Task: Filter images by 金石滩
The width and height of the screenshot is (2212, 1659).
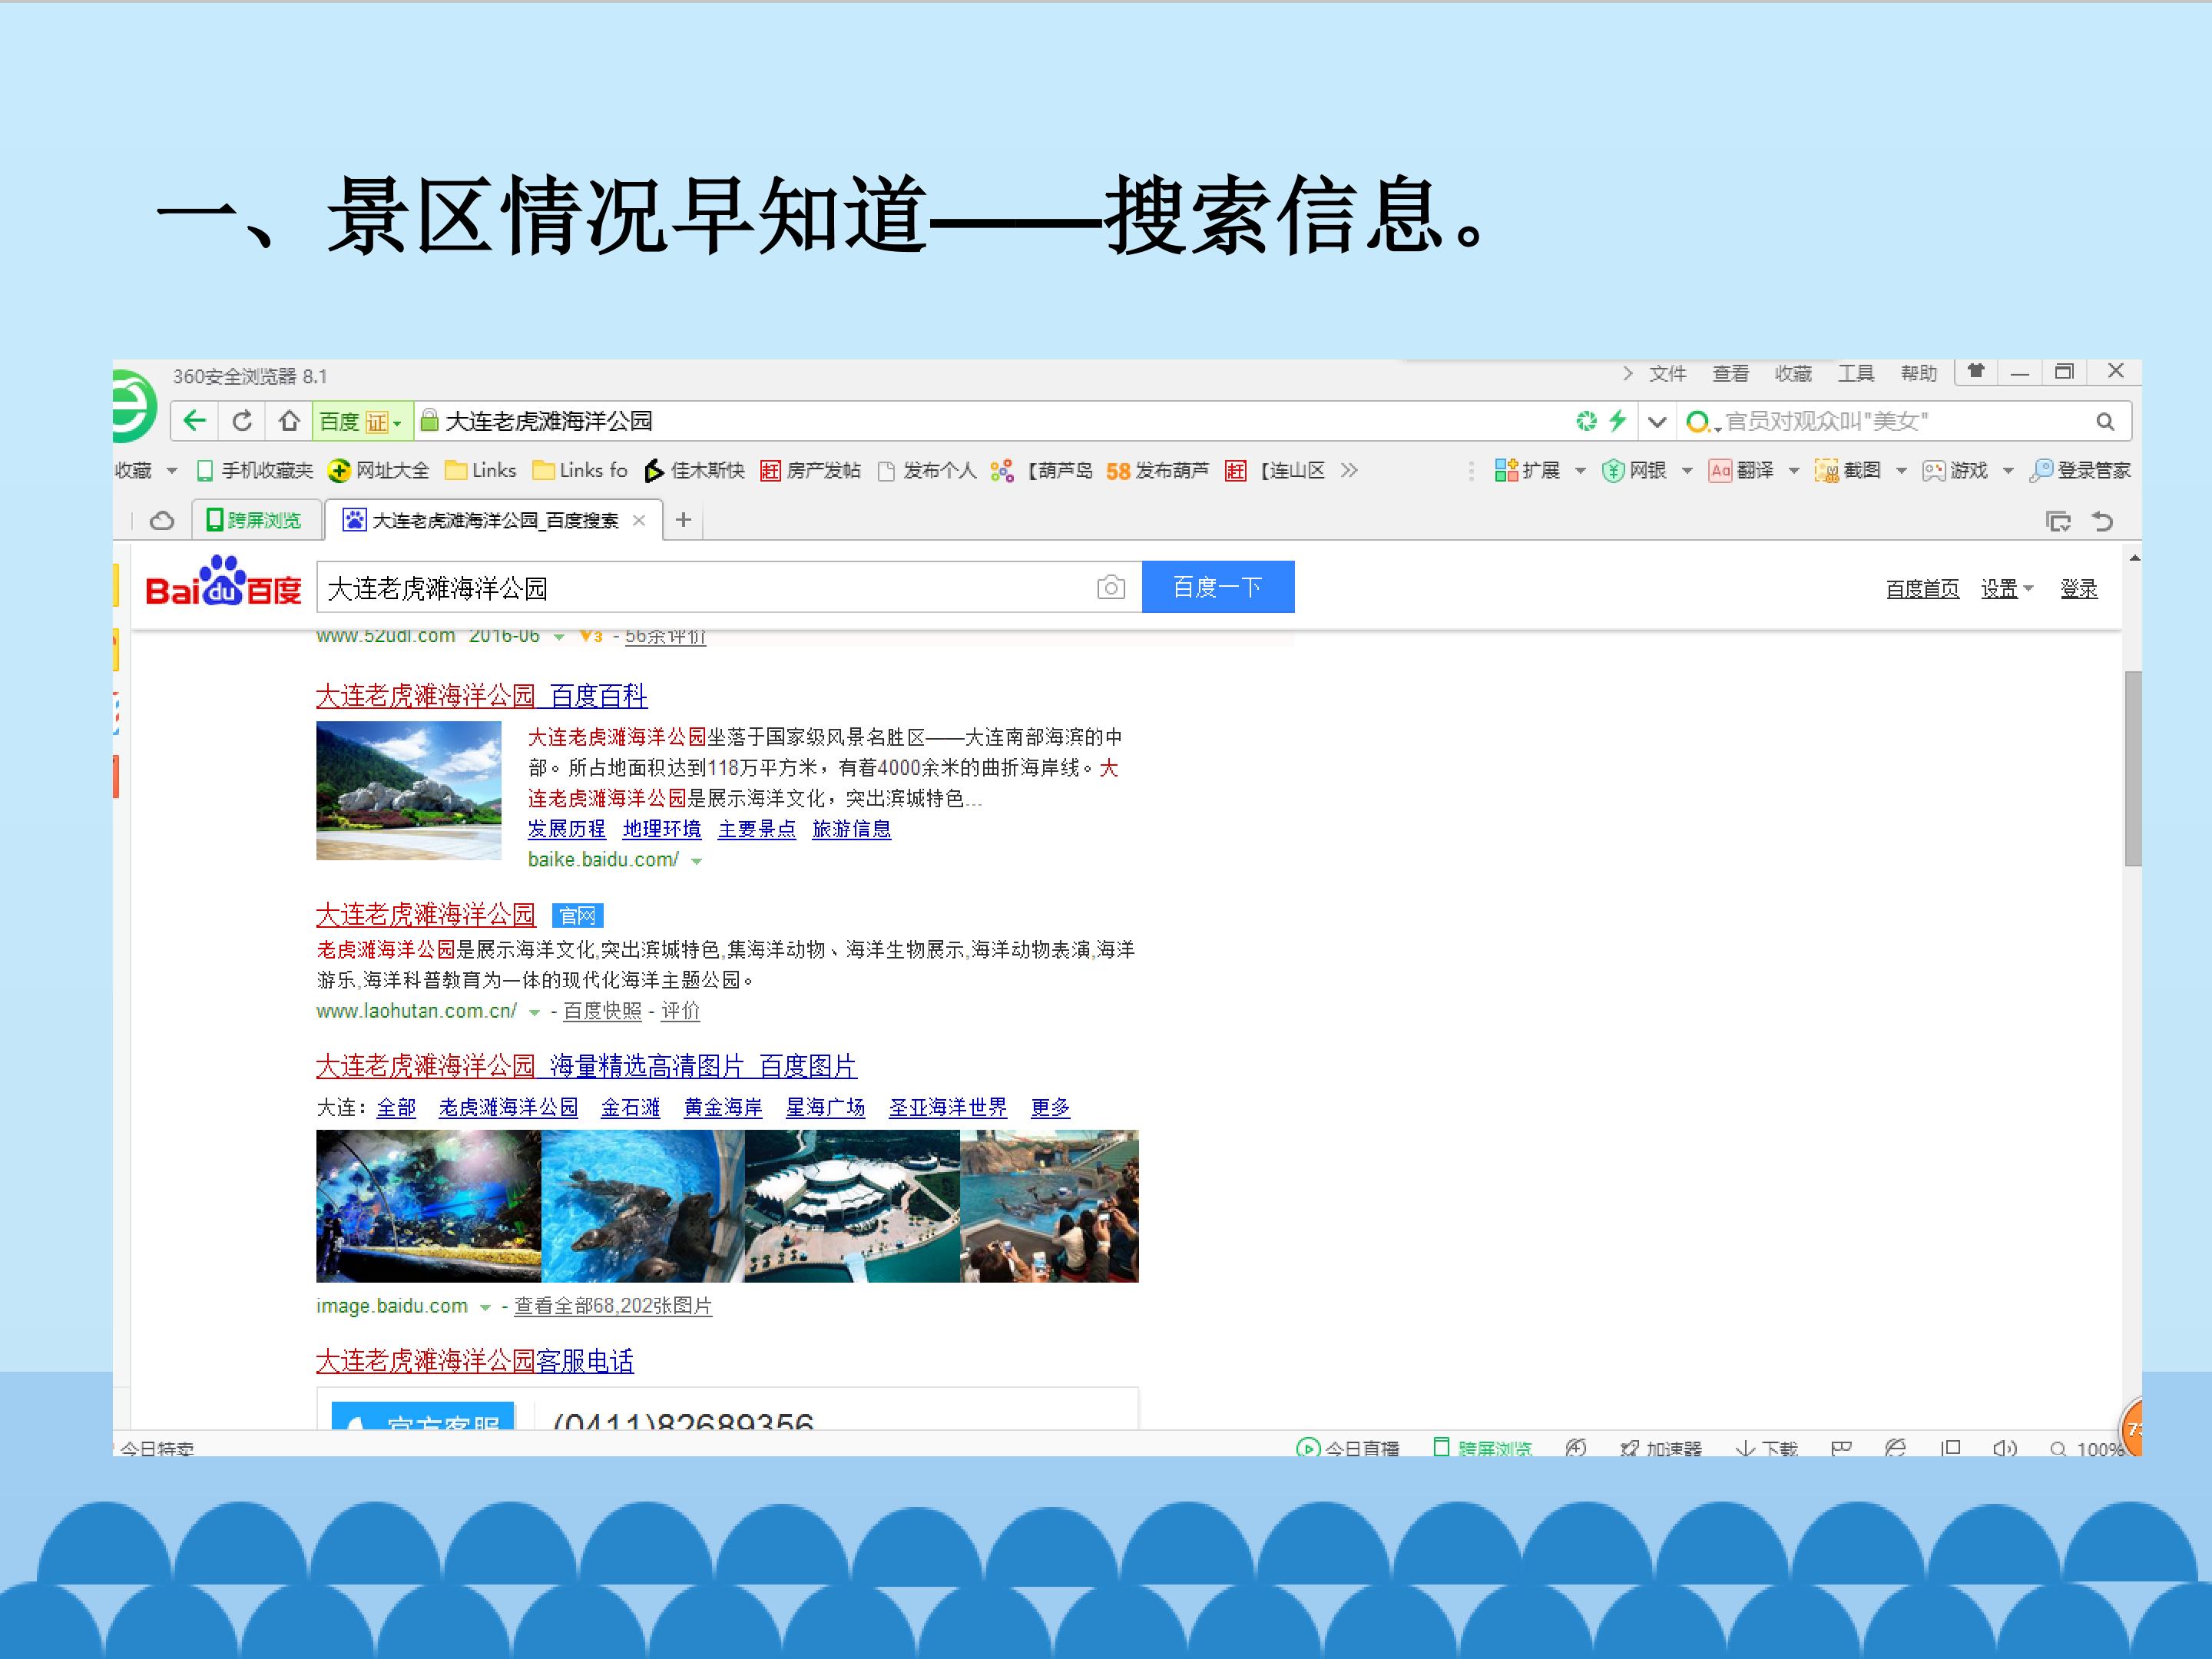Action: point(630,1108)
